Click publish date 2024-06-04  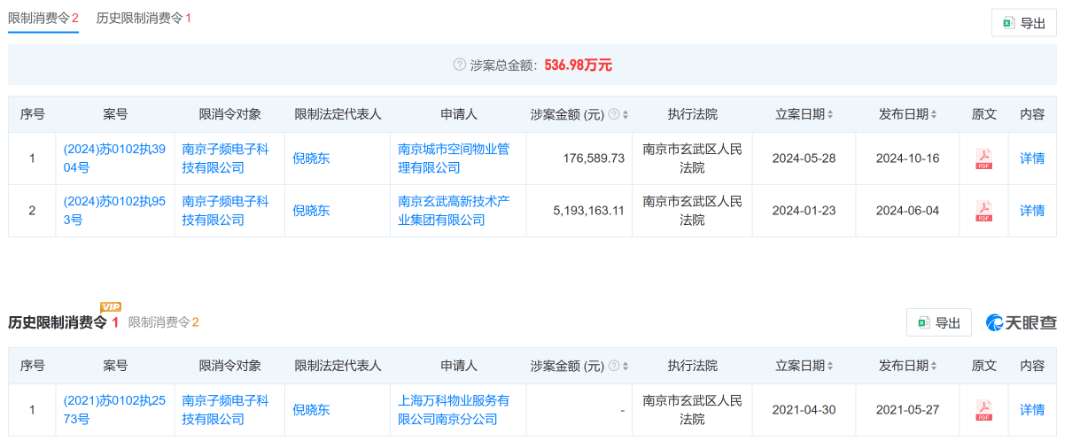907,211
